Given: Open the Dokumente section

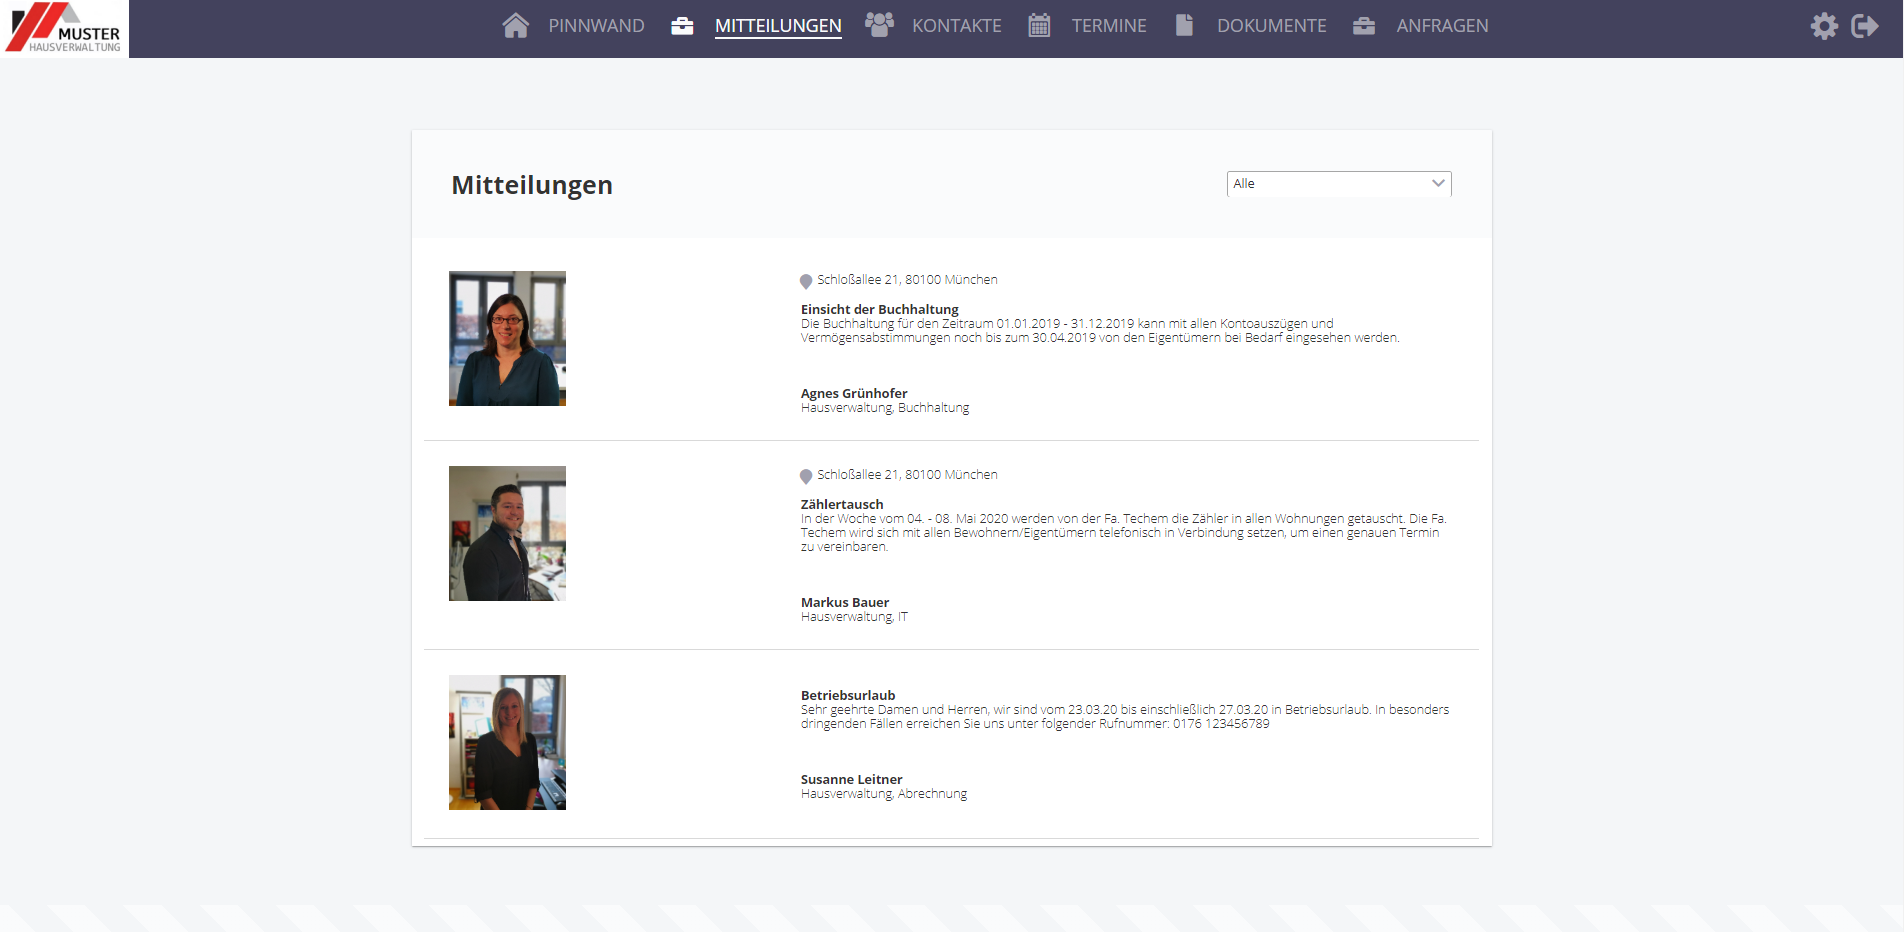Looking at the screenshot, I should click(1271, 26).
